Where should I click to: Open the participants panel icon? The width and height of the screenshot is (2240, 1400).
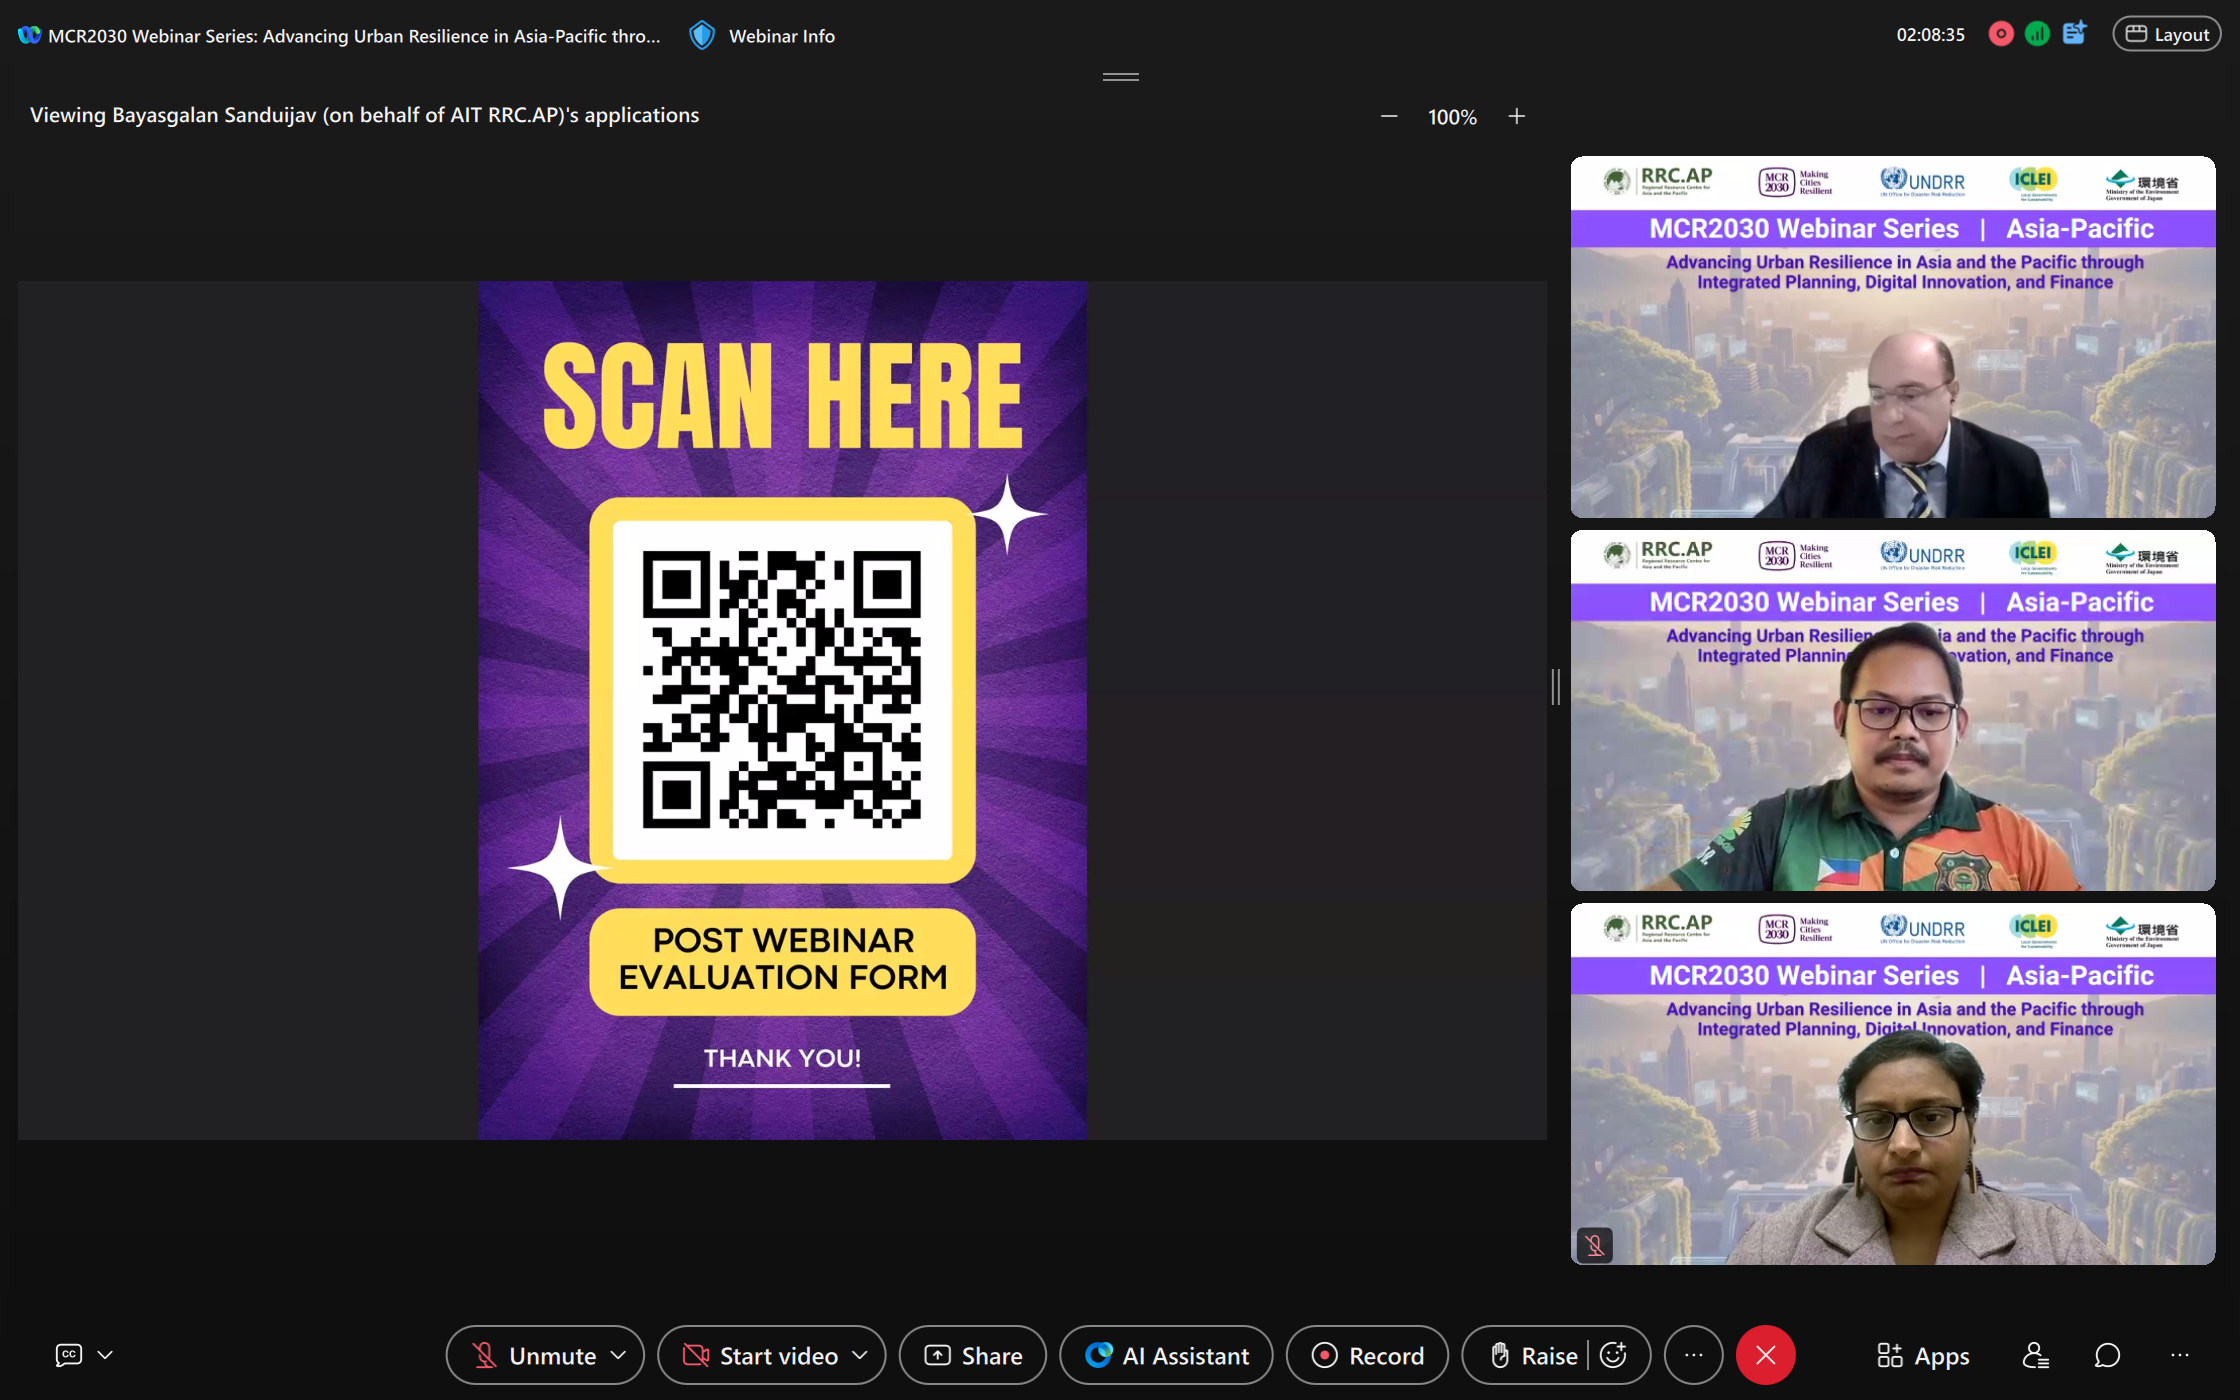[x=2035, y=1355]
